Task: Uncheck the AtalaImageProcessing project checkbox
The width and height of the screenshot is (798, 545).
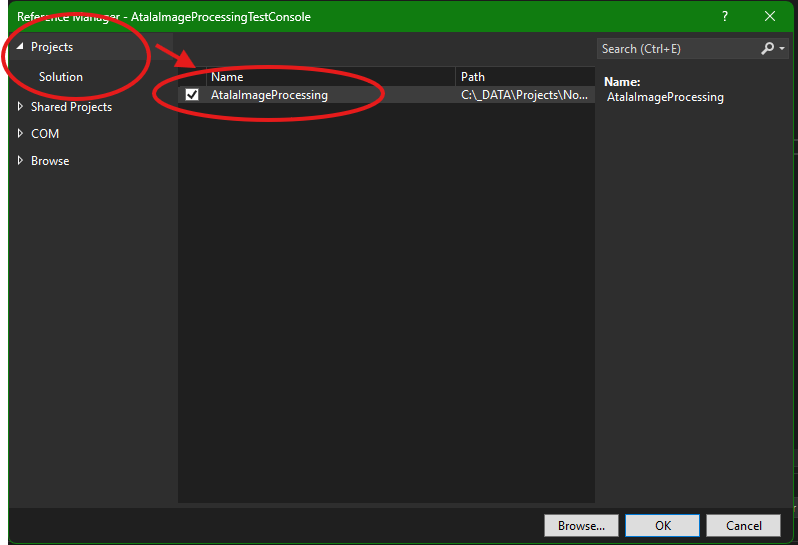Action: [192, 95]
